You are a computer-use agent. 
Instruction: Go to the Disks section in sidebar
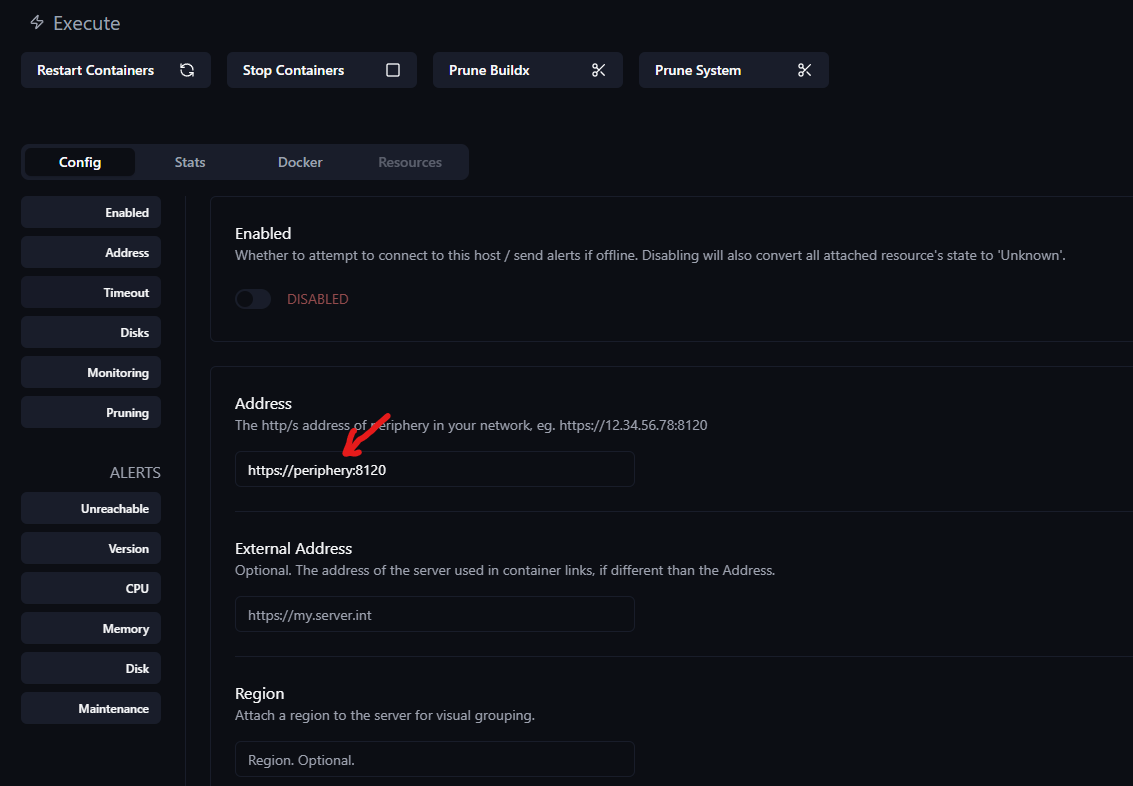pos(91,333)
